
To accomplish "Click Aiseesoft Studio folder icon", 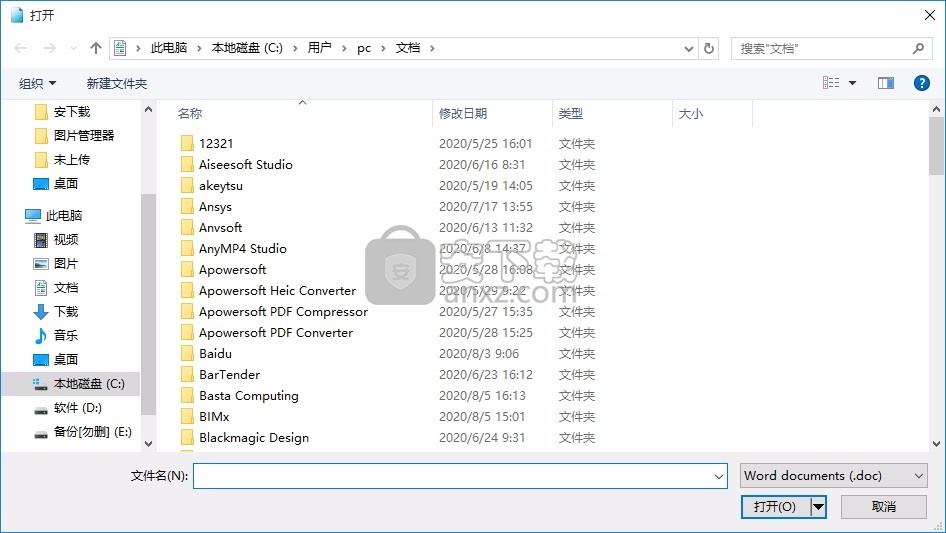I will (x=188, y=164).
